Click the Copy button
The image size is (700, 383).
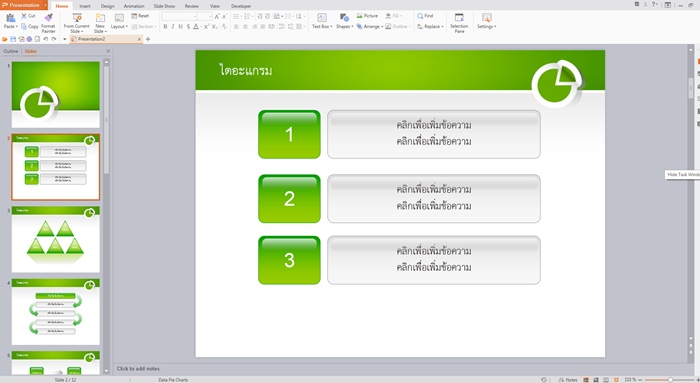pos(29,27)
